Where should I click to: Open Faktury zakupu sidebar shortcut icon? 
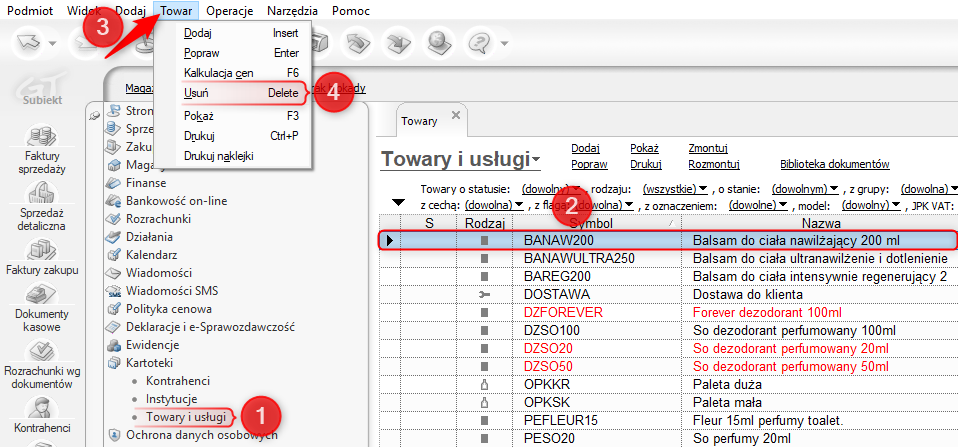[42, 249]
